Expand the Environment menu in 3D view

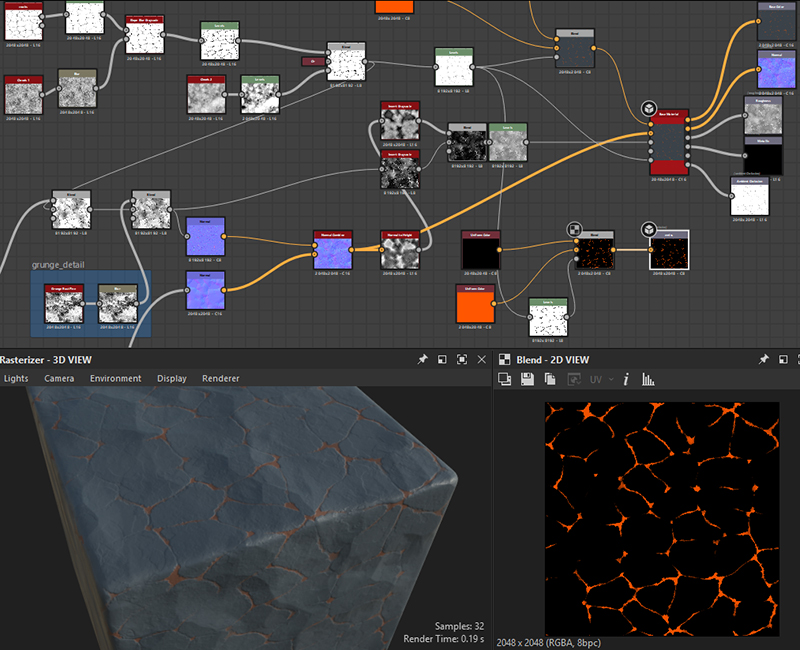click(x=115, y=379)
